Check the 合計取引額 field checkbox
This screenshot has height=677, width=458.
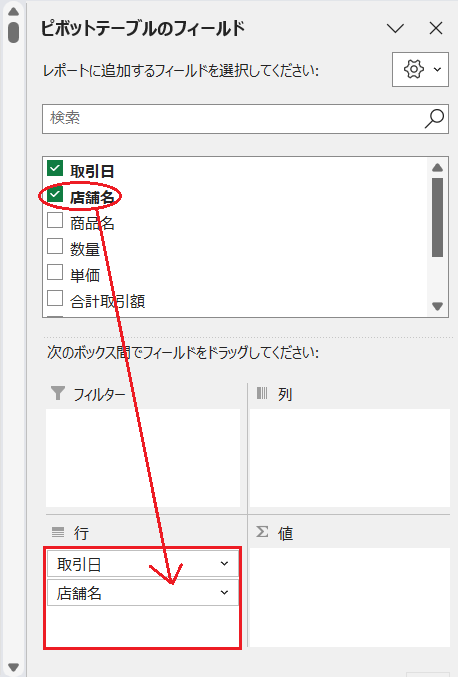tap(55, 298)
